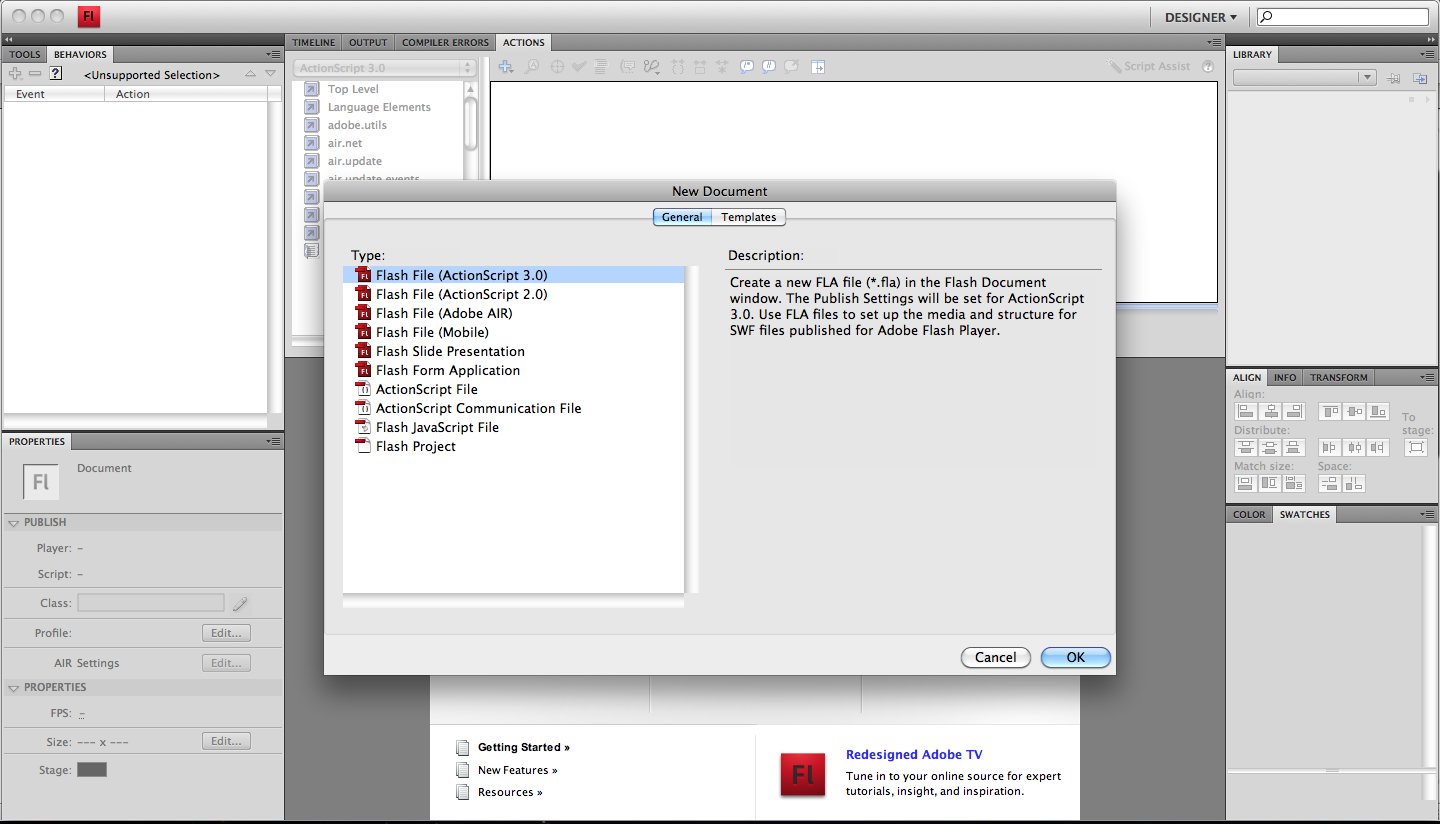Select Flash Project in type list
1440x824 pixels.
(514, 446)
